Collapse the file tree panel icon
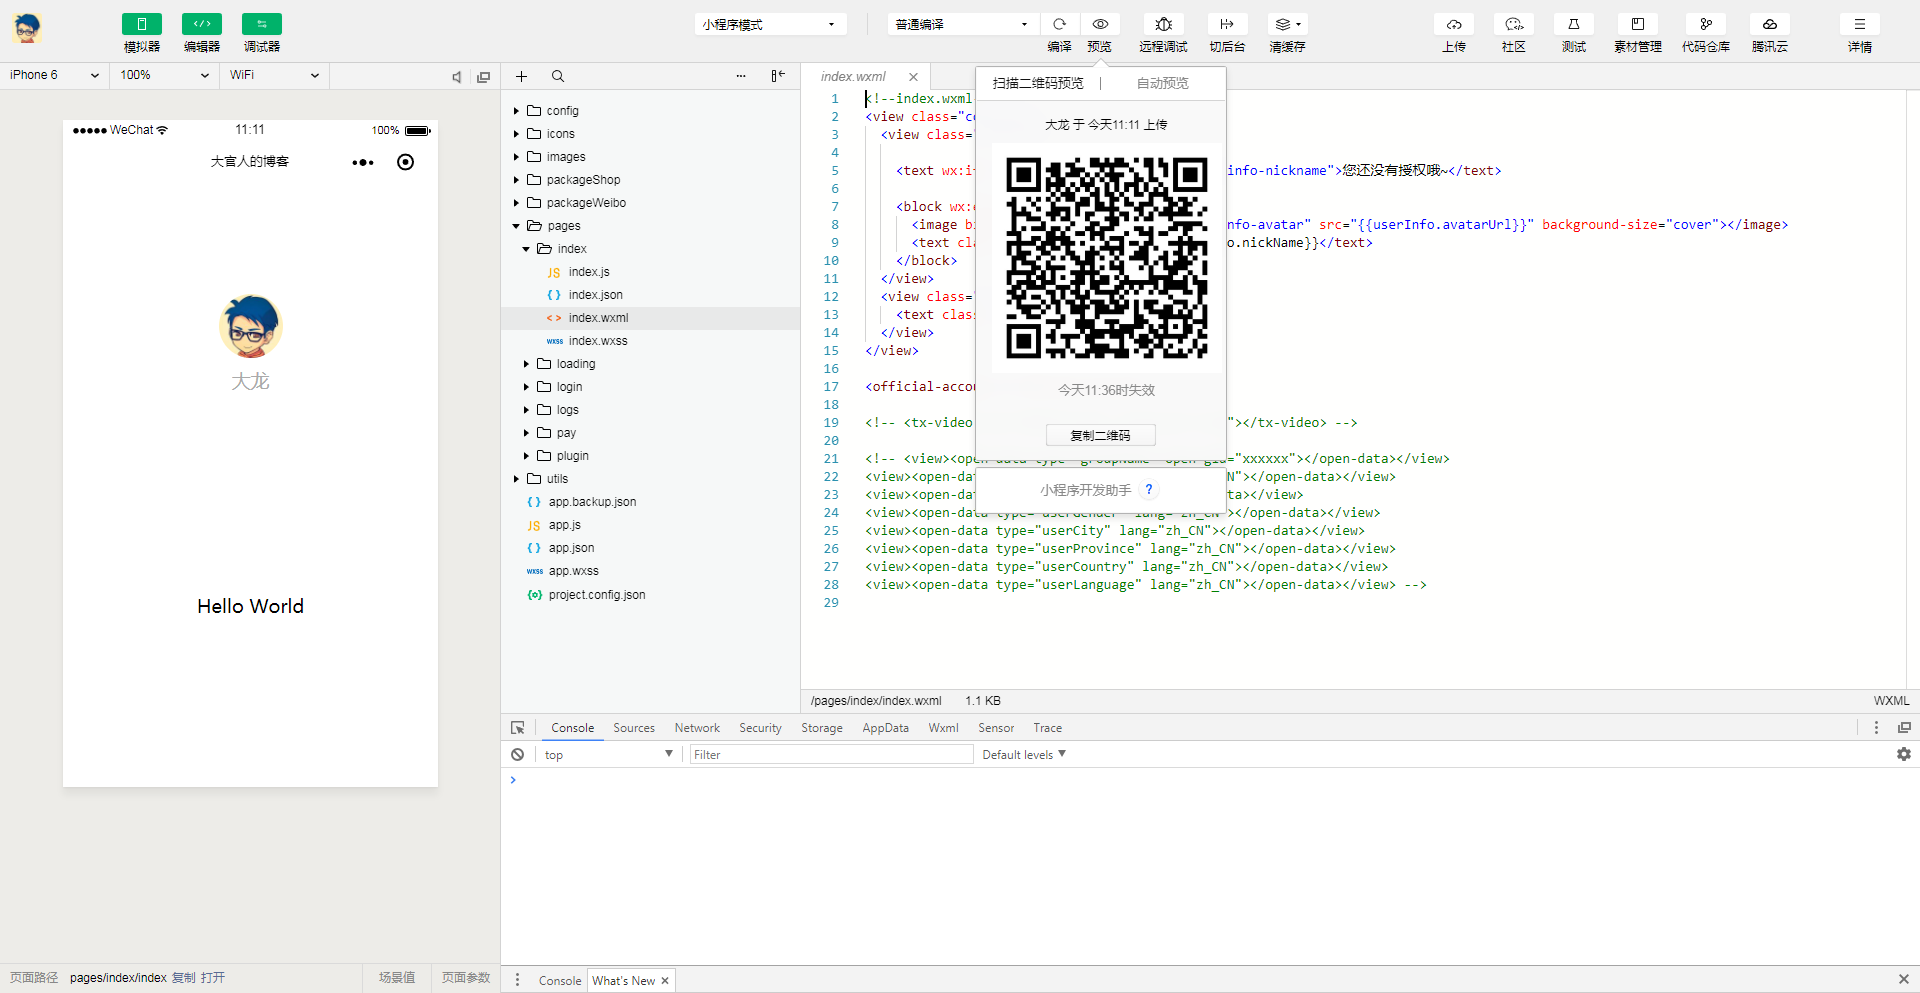This screenshot has height=993, width=1920. click(778, 76)
